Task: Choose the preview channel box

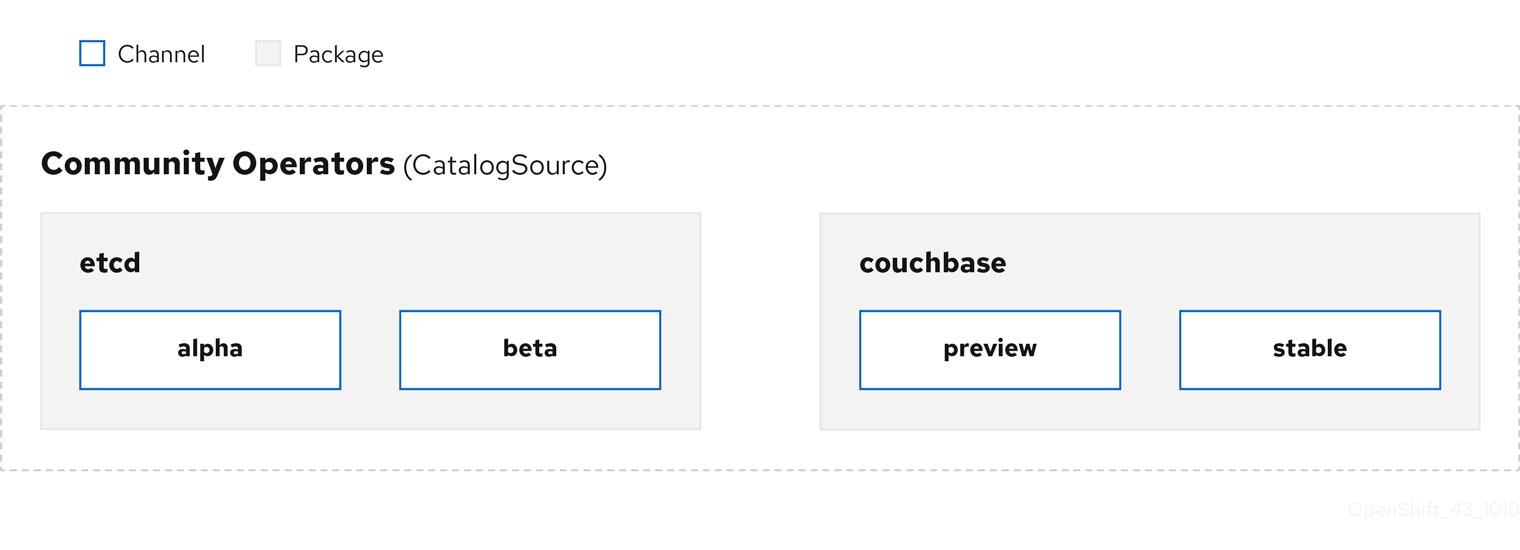Action: 990,349
